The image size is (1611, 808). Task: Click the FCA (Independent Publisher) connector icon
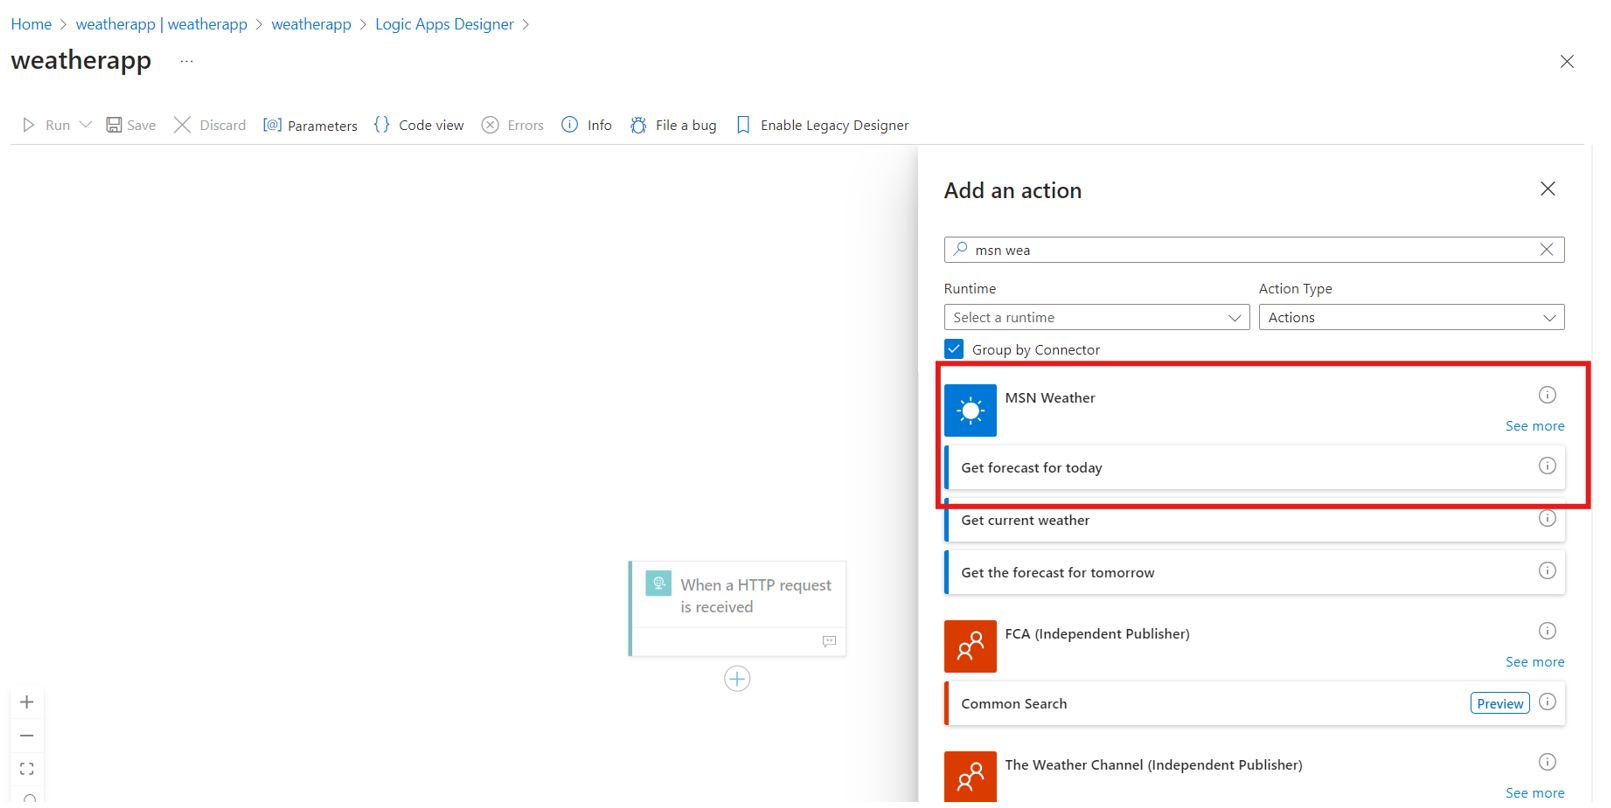click(971, 646)
